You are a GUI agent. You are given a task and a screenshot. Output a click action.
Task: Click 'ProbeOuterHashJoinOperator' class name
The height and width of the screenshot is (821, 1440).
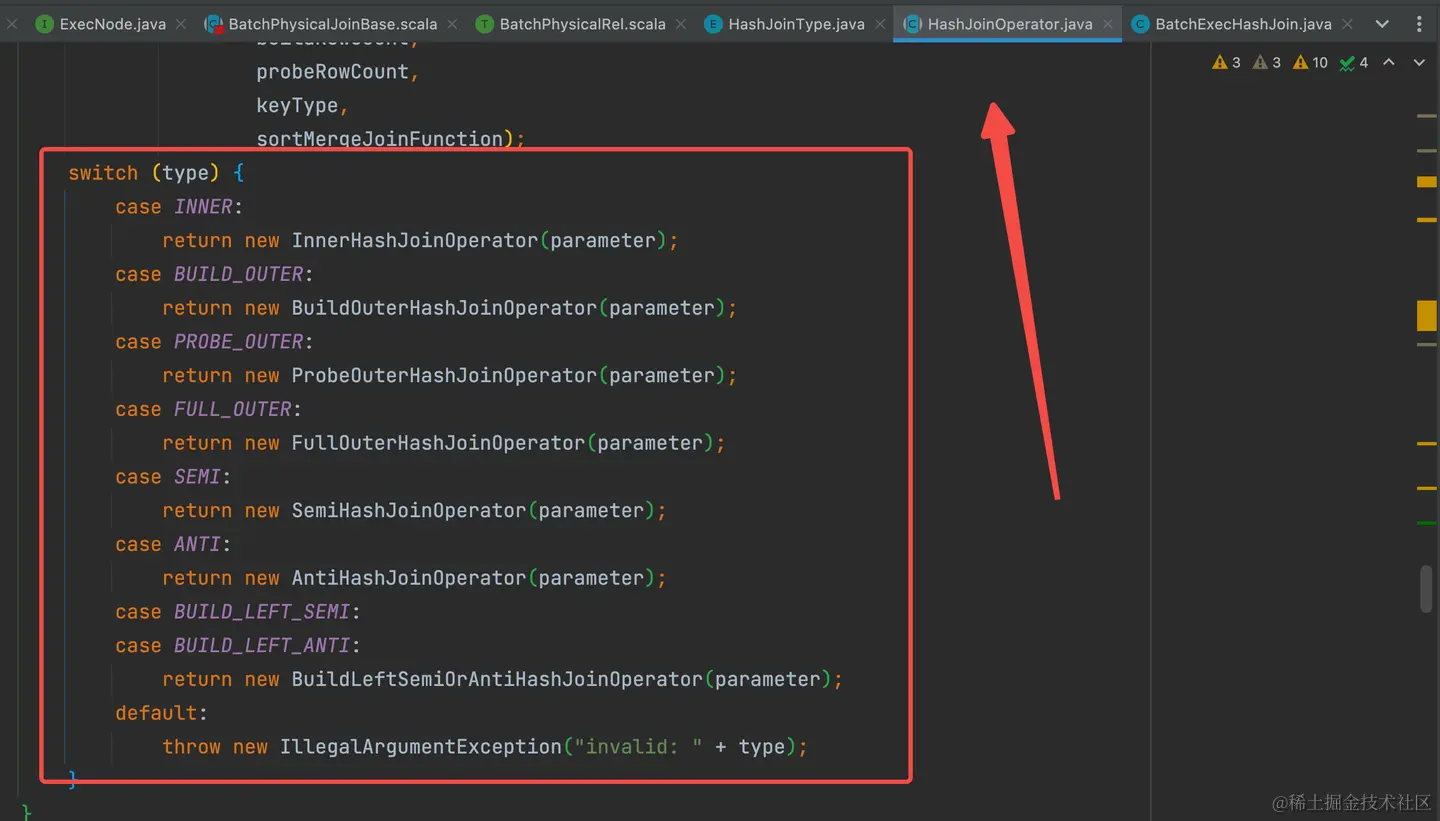(x=444, y=376)
